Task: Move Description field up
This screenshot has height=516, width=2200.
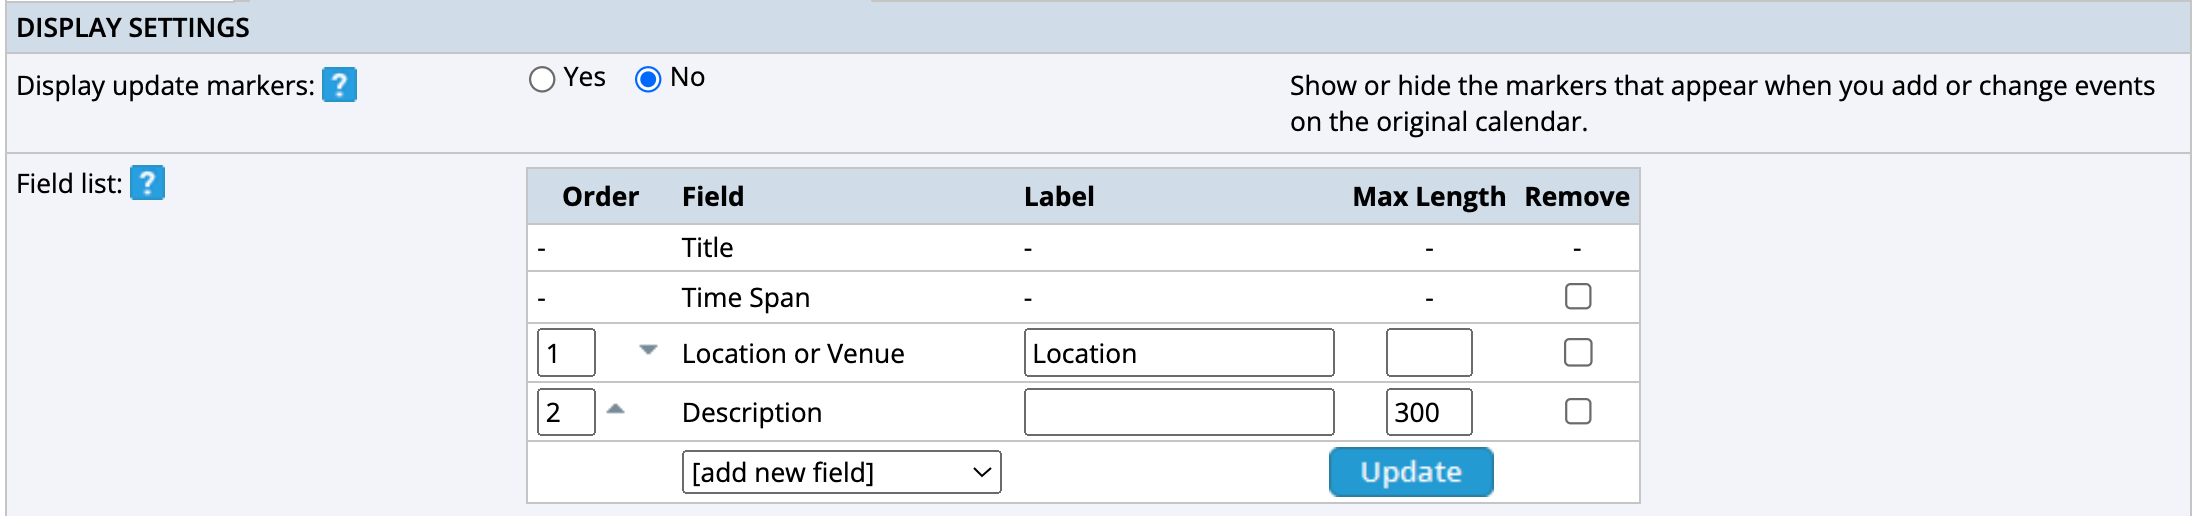Action: coord(616,409)
